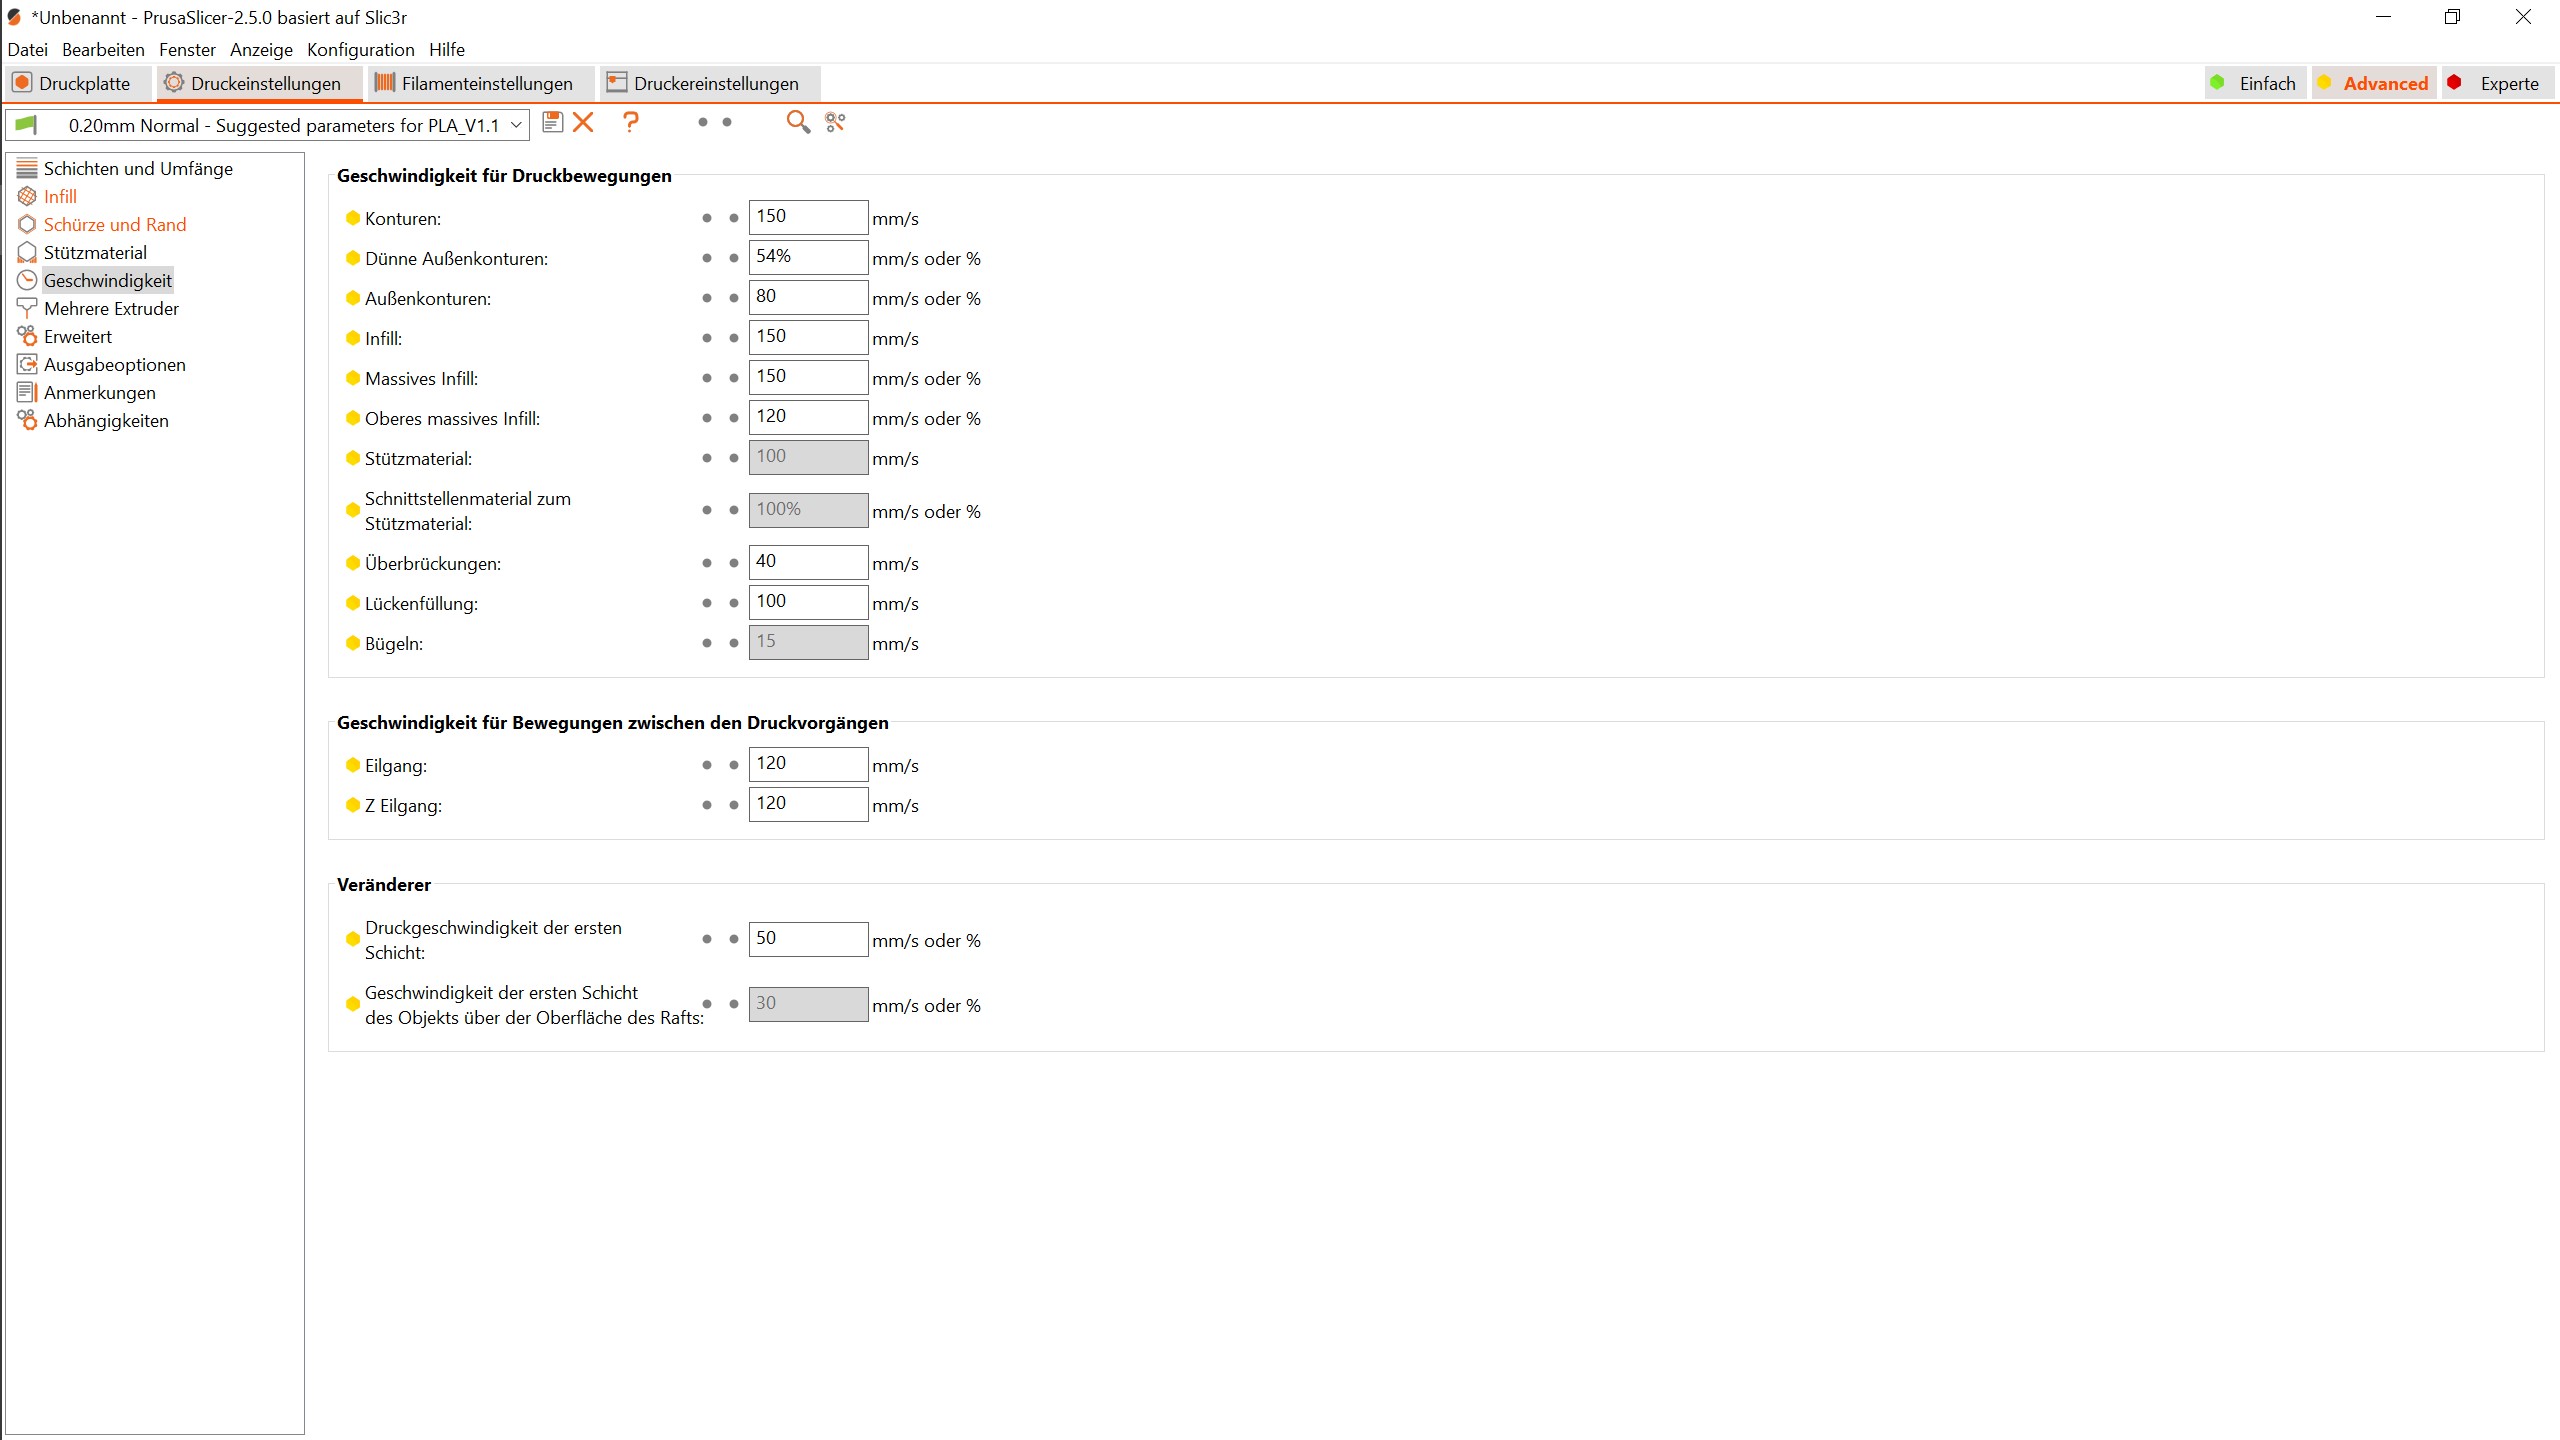Open the Datei menu
Screen dimensions: 2560x1440
[27, 50]
